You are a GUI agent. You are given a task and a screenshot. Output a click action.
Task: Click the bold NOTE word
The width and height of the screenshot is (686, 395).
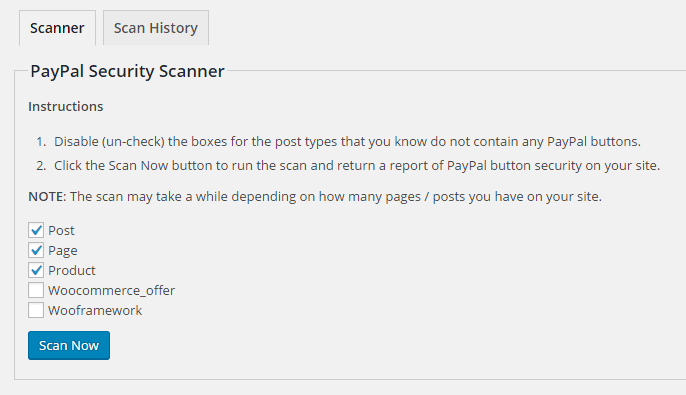tap(47, 196)
